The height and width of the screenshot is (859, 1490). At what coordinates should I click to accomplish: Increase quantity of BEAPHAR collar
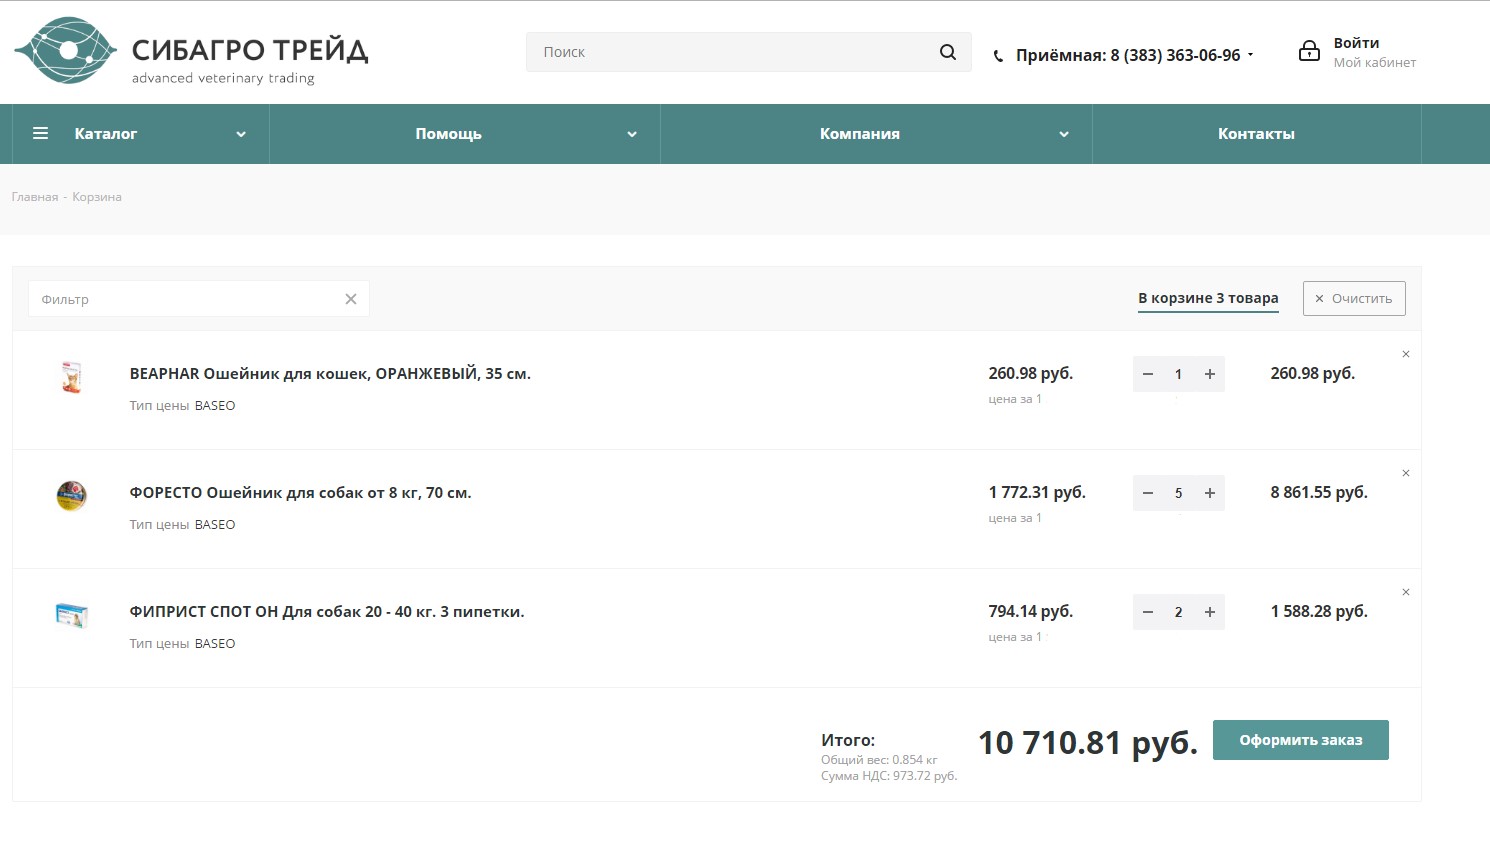[x=1210, y=374]
